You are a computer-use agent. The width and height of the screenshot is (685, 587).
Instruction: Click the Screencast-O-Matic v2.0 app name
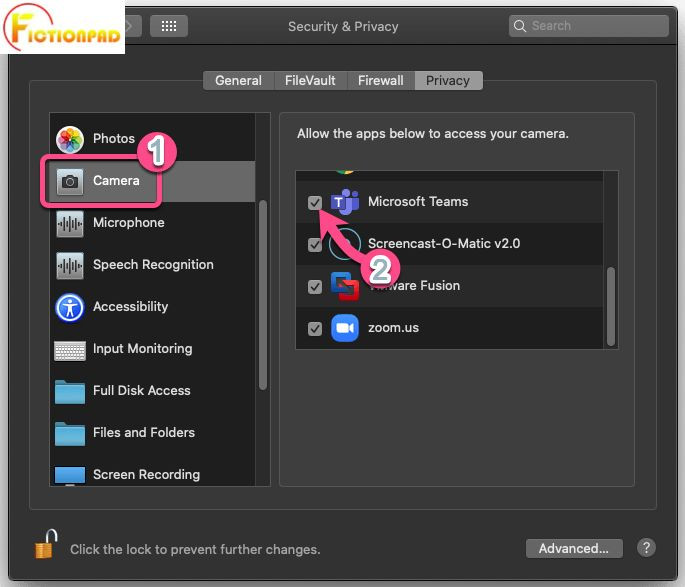(444, 243)
